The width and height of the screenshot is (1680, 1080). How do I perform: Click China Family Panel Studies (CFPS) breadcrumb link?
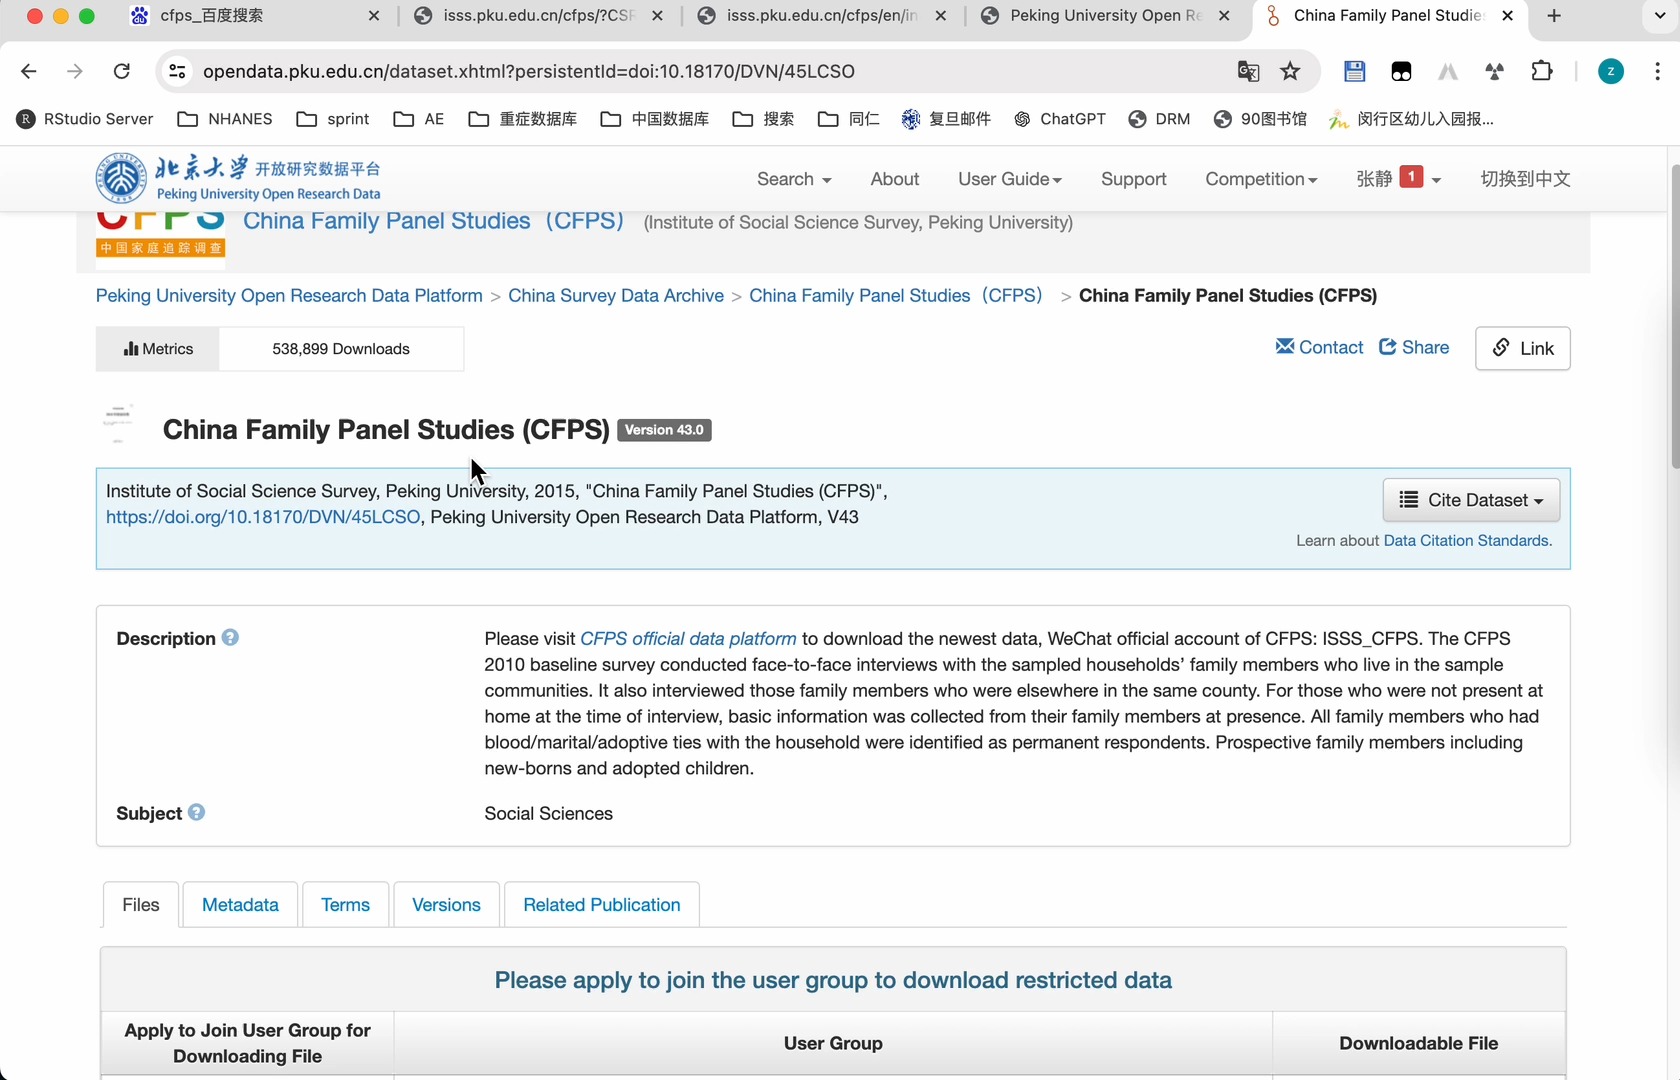click(896, 296)
